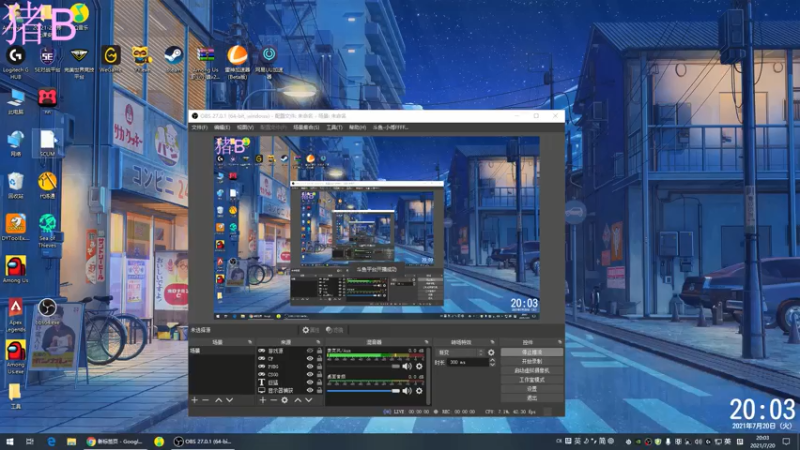This screenshot has width=800, height=450.
Task: Open Filters button above the panels
Action: point(334,330)
